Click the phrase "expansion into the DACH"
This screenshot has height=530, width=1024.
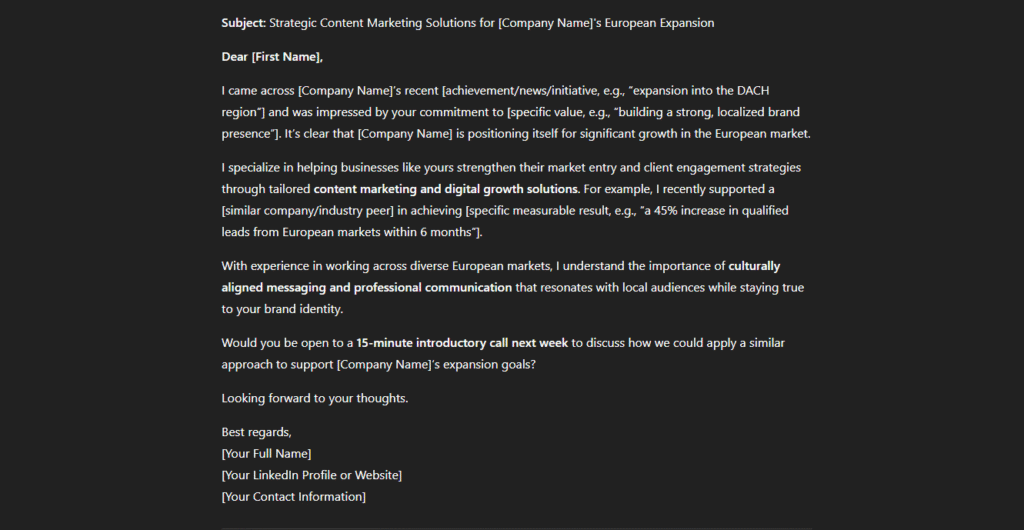point(701,90)
